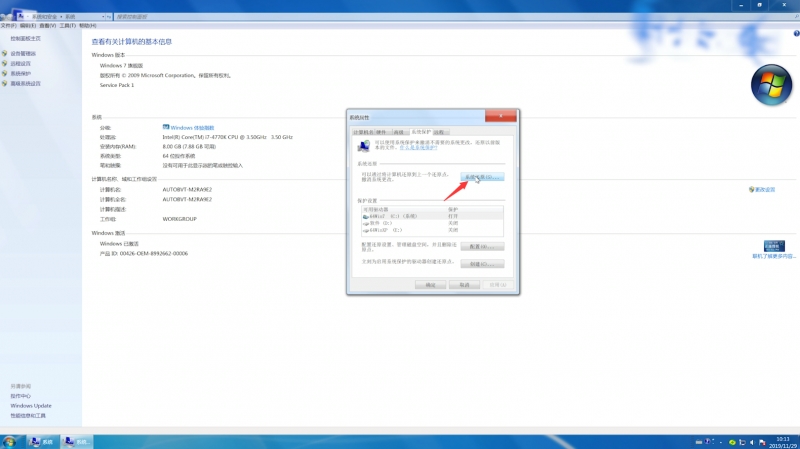Click shield icon beside 系统保护 sidebar link

pos(5,73)
